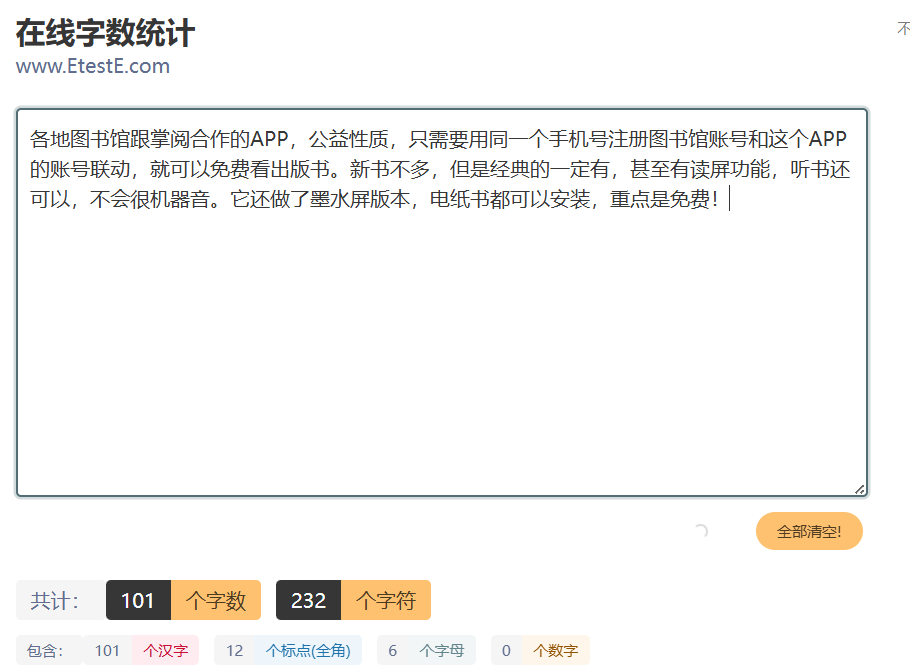Click the 个数字 badge
910x666 pixels.
[x=555, y=650]
